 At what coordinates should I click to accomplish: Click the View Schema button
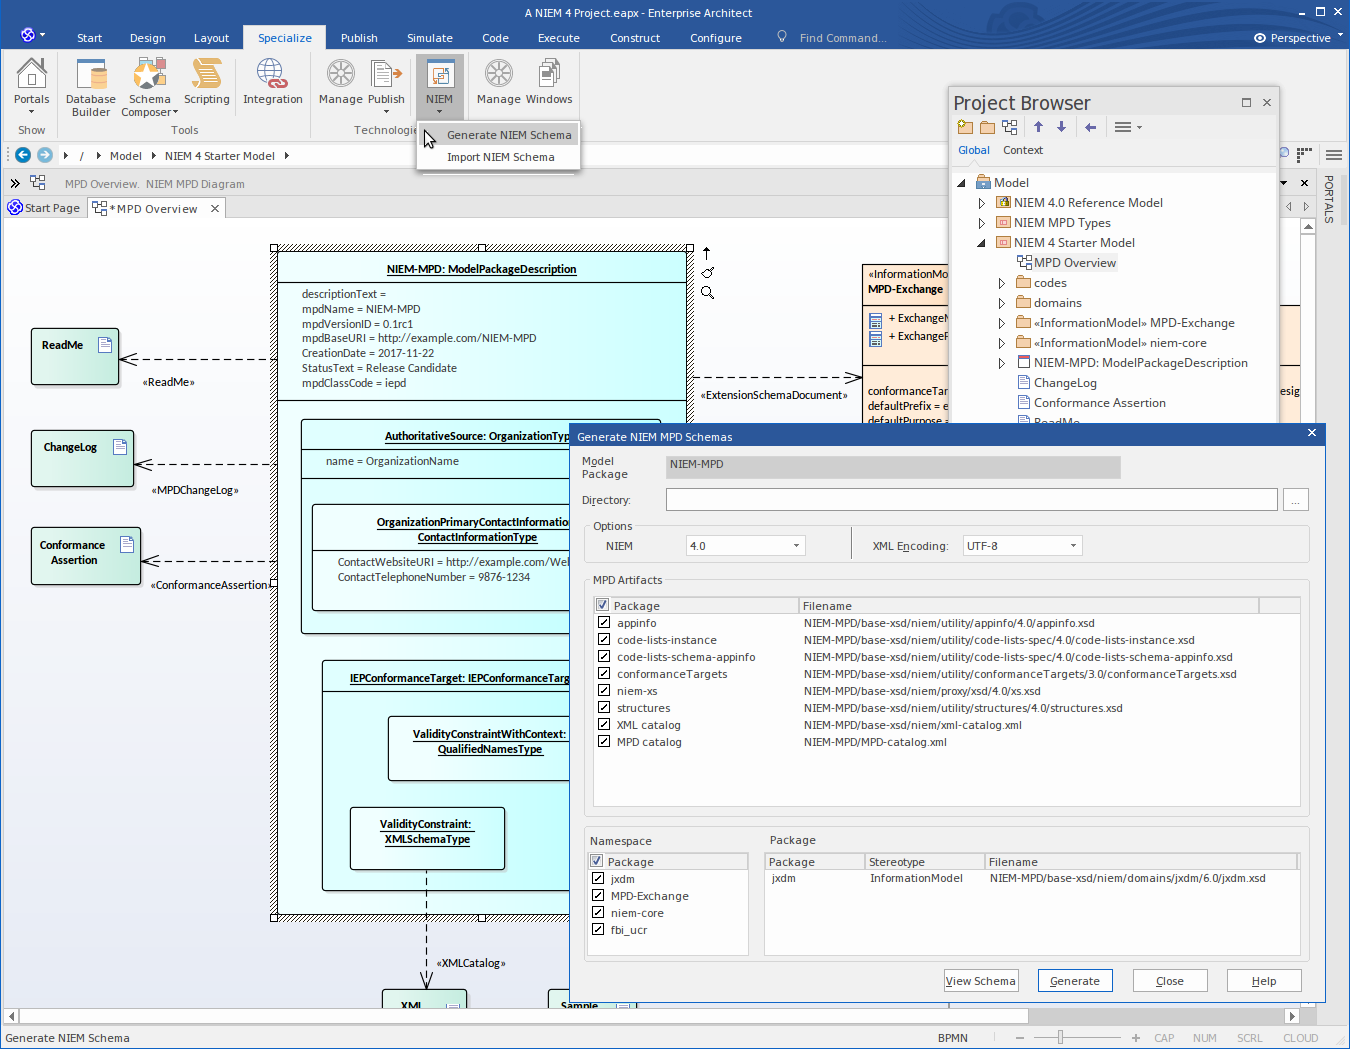(980, 981)
